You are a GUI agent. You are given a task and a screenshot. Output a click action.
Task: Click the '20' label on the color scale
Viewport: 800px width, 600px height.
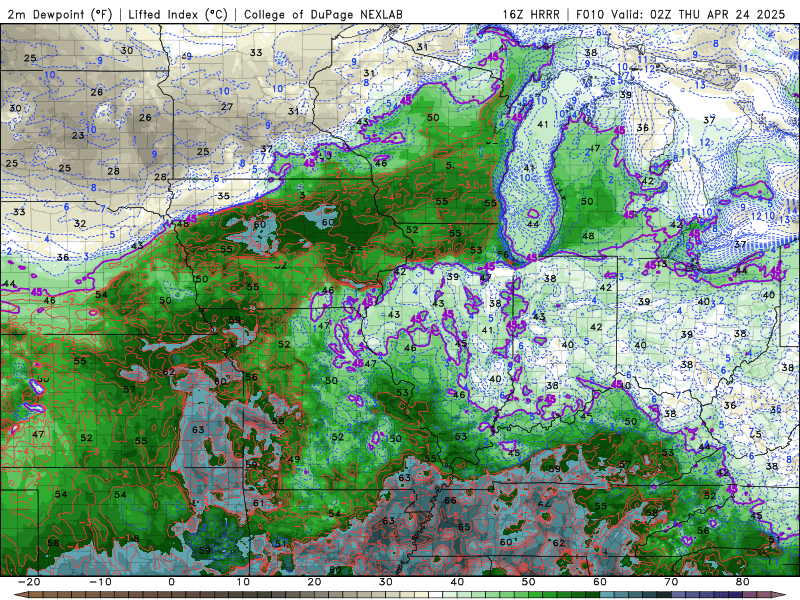point(314,582)
